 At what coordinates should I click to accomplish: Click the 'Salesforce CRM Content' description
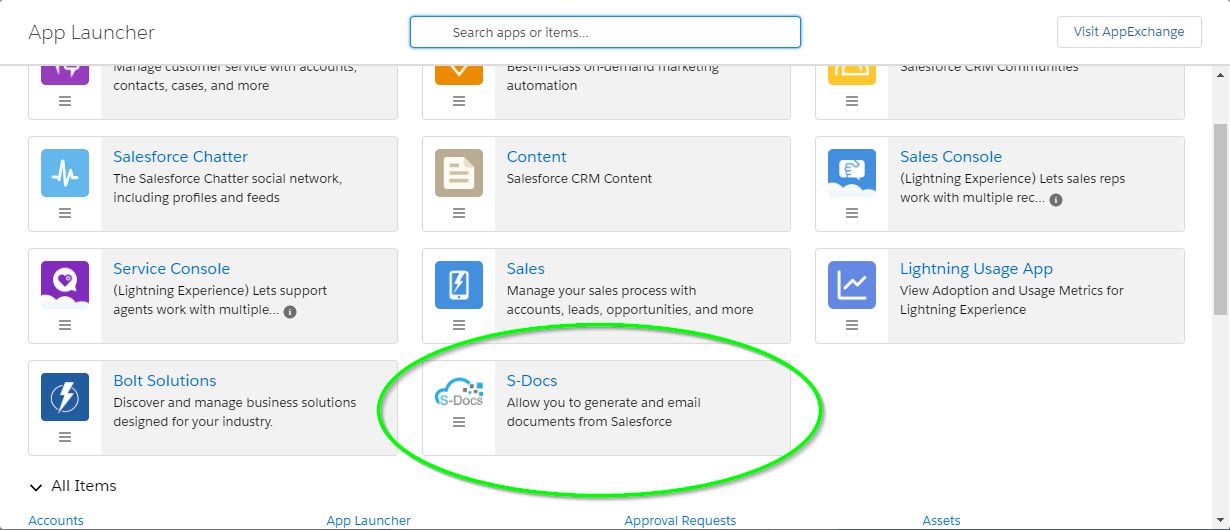[x=580, y=179]
